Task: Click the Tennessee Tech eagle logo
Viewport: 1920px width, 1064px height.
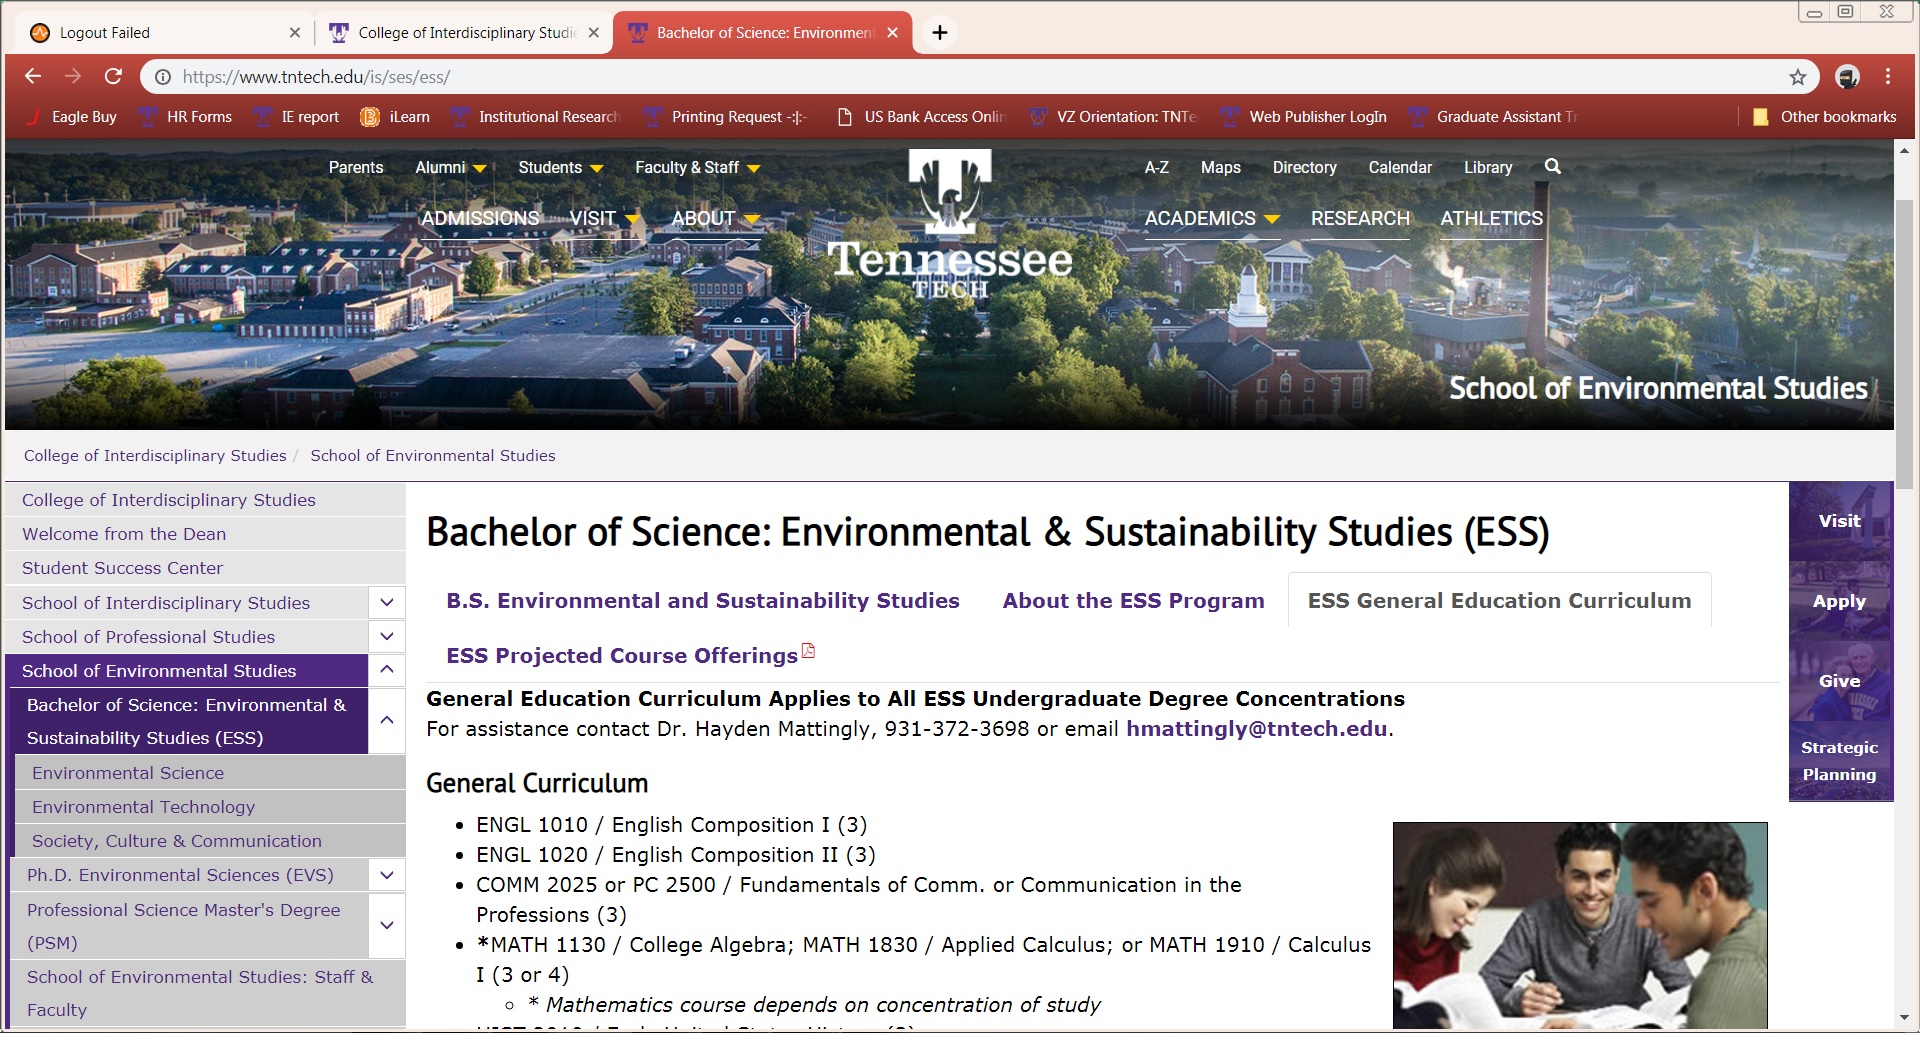Action: click(949, 220)
